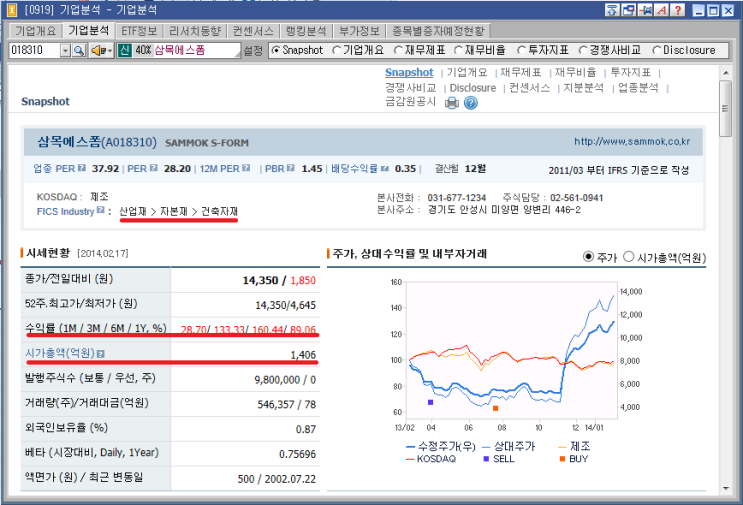Switch to the 리서치동향 tab
The width and height of the screenshot is (743, 505).
195,31
